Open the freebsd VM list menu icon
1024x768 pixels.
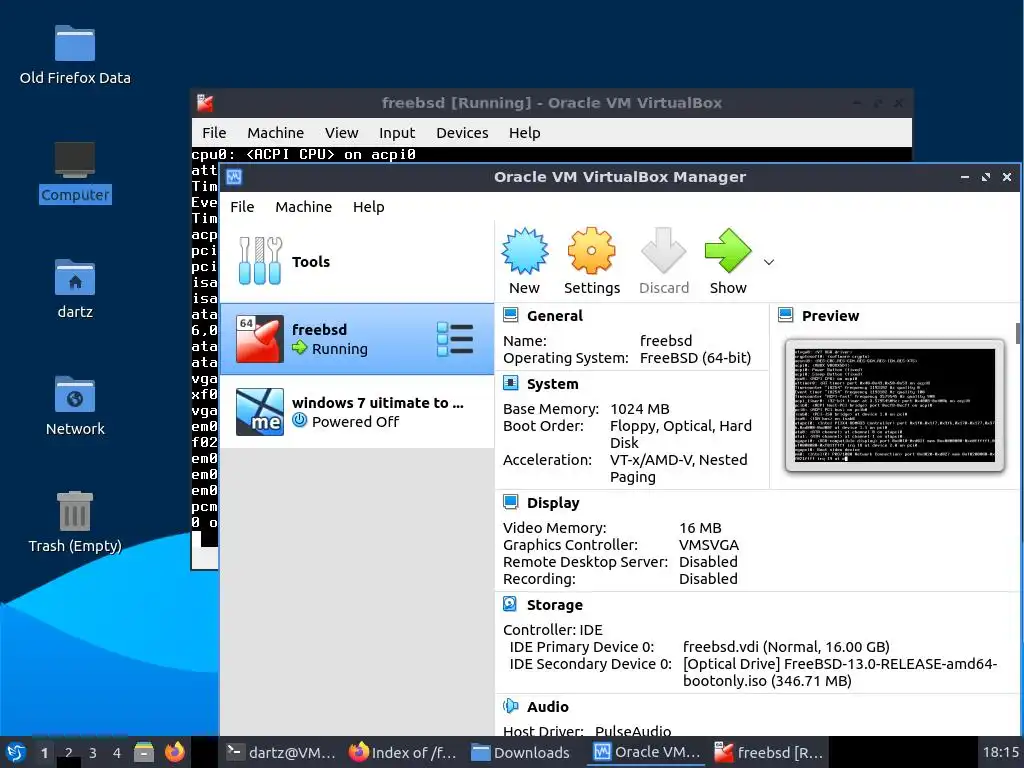pyautogui.click(x=455, y=339)
